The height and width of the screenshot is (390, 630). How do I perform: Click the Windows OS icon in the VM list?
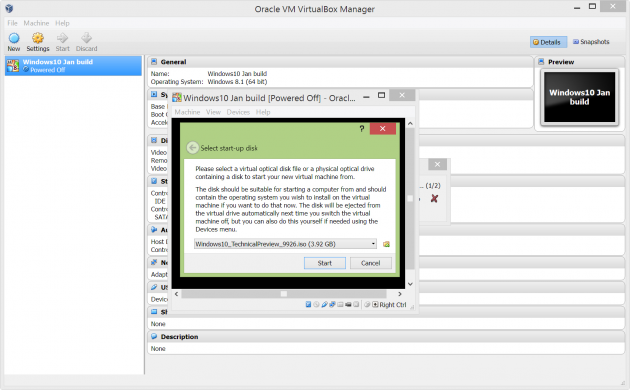tap(13, 65)
